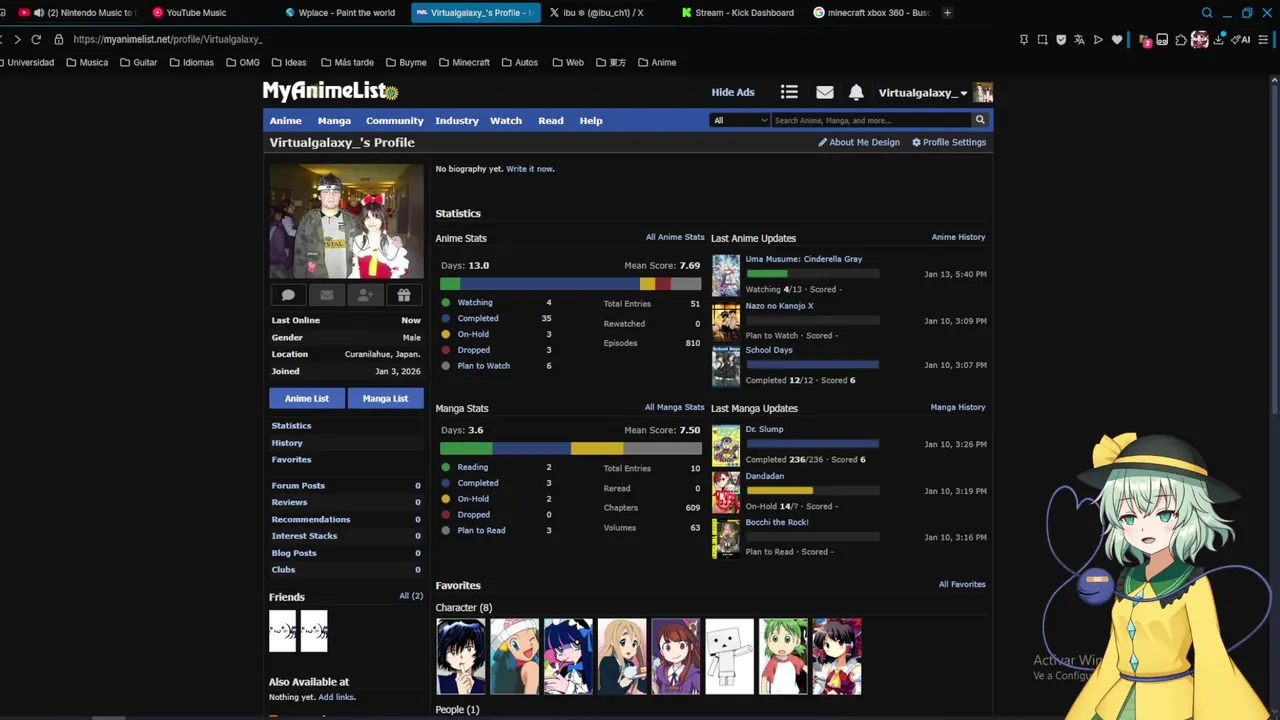
Task: Switch to the Wplace - Paint the world tab
Action: (x=340, y=13)
